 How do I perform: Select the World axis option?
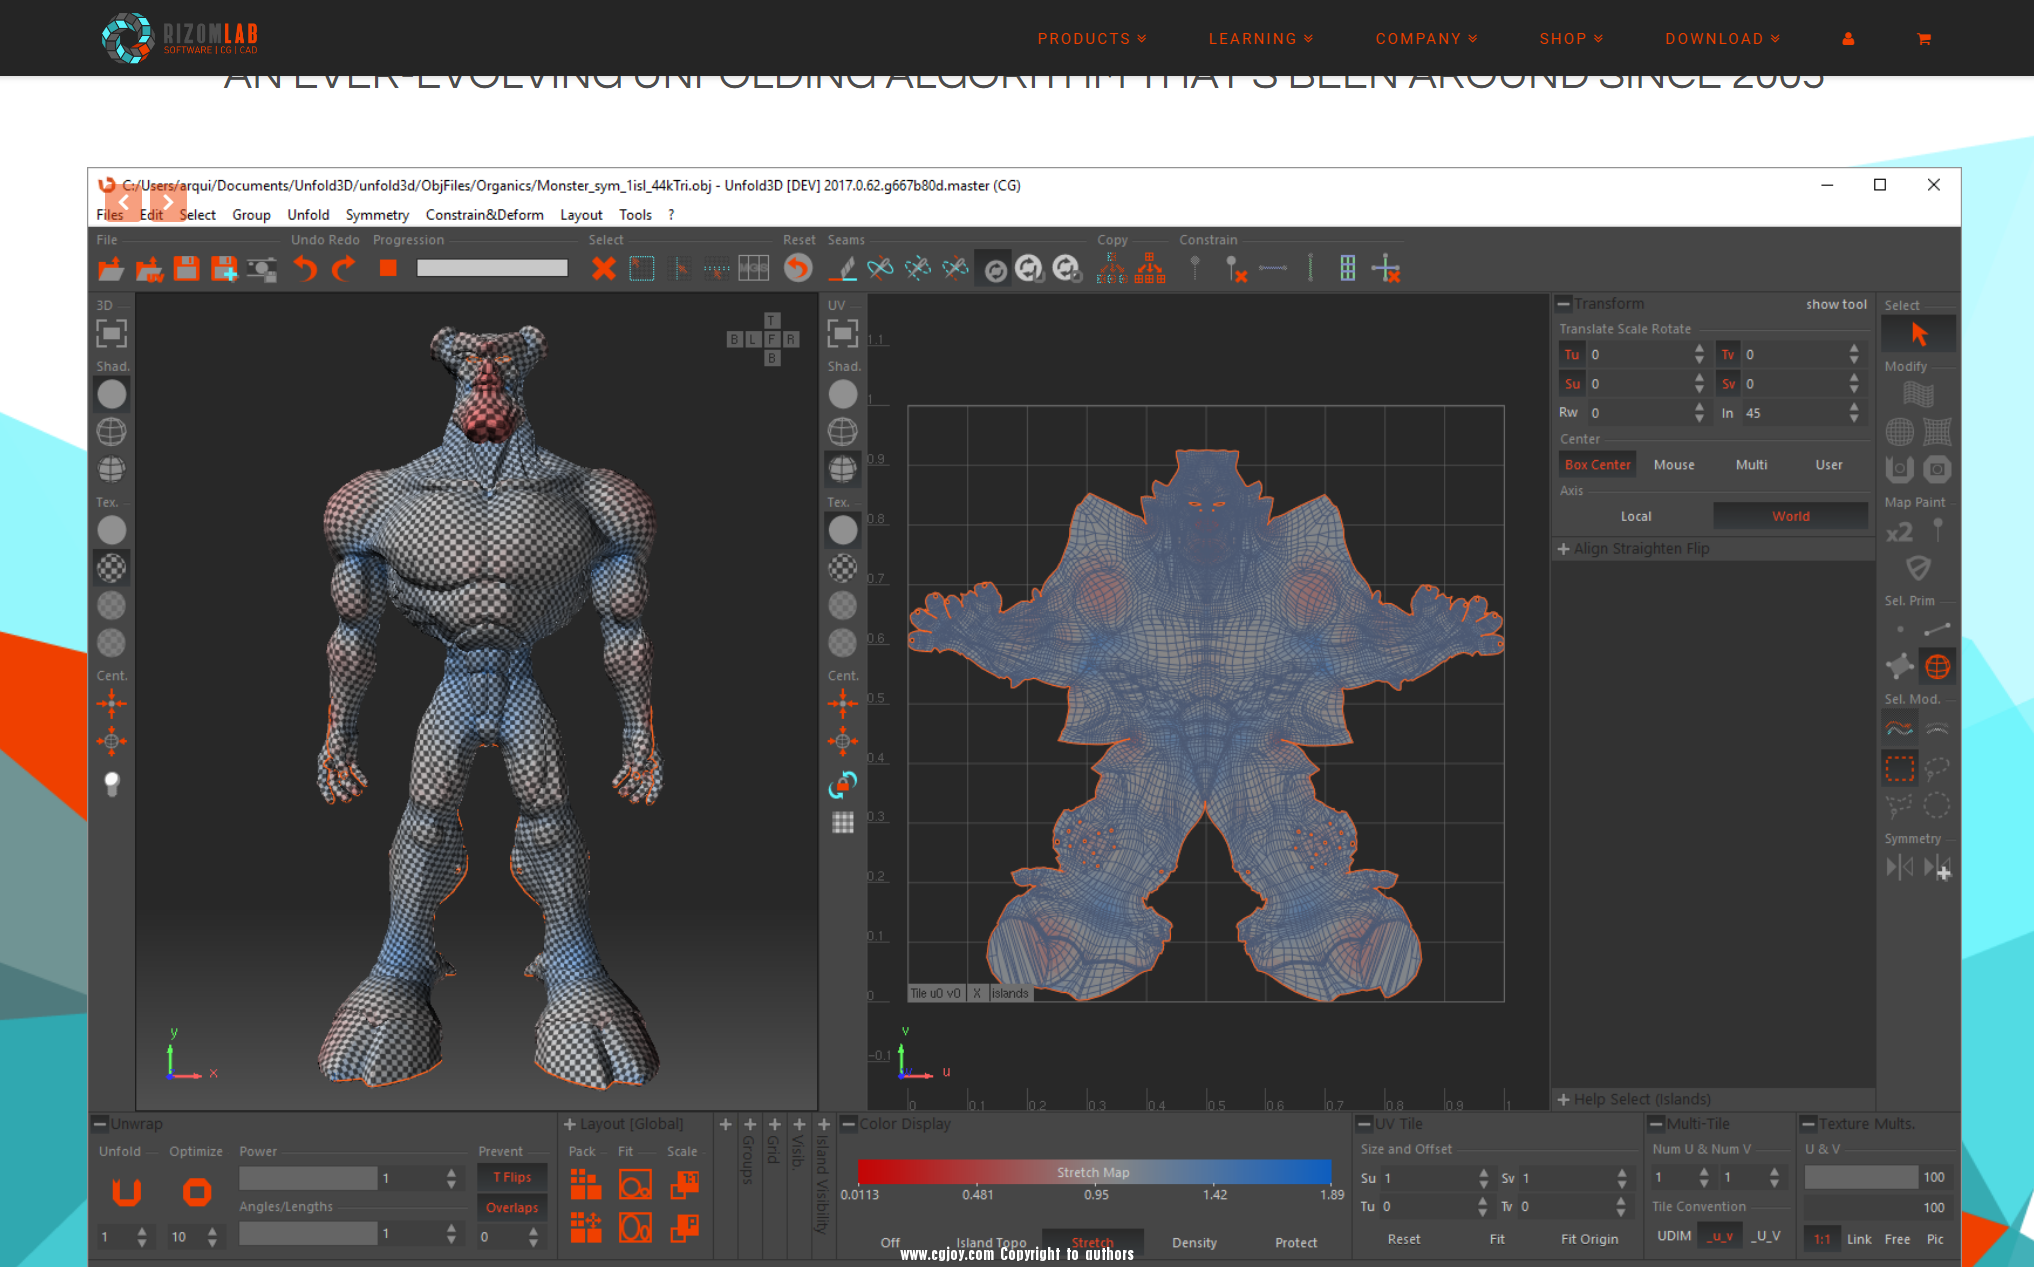tap(1791, 517)
